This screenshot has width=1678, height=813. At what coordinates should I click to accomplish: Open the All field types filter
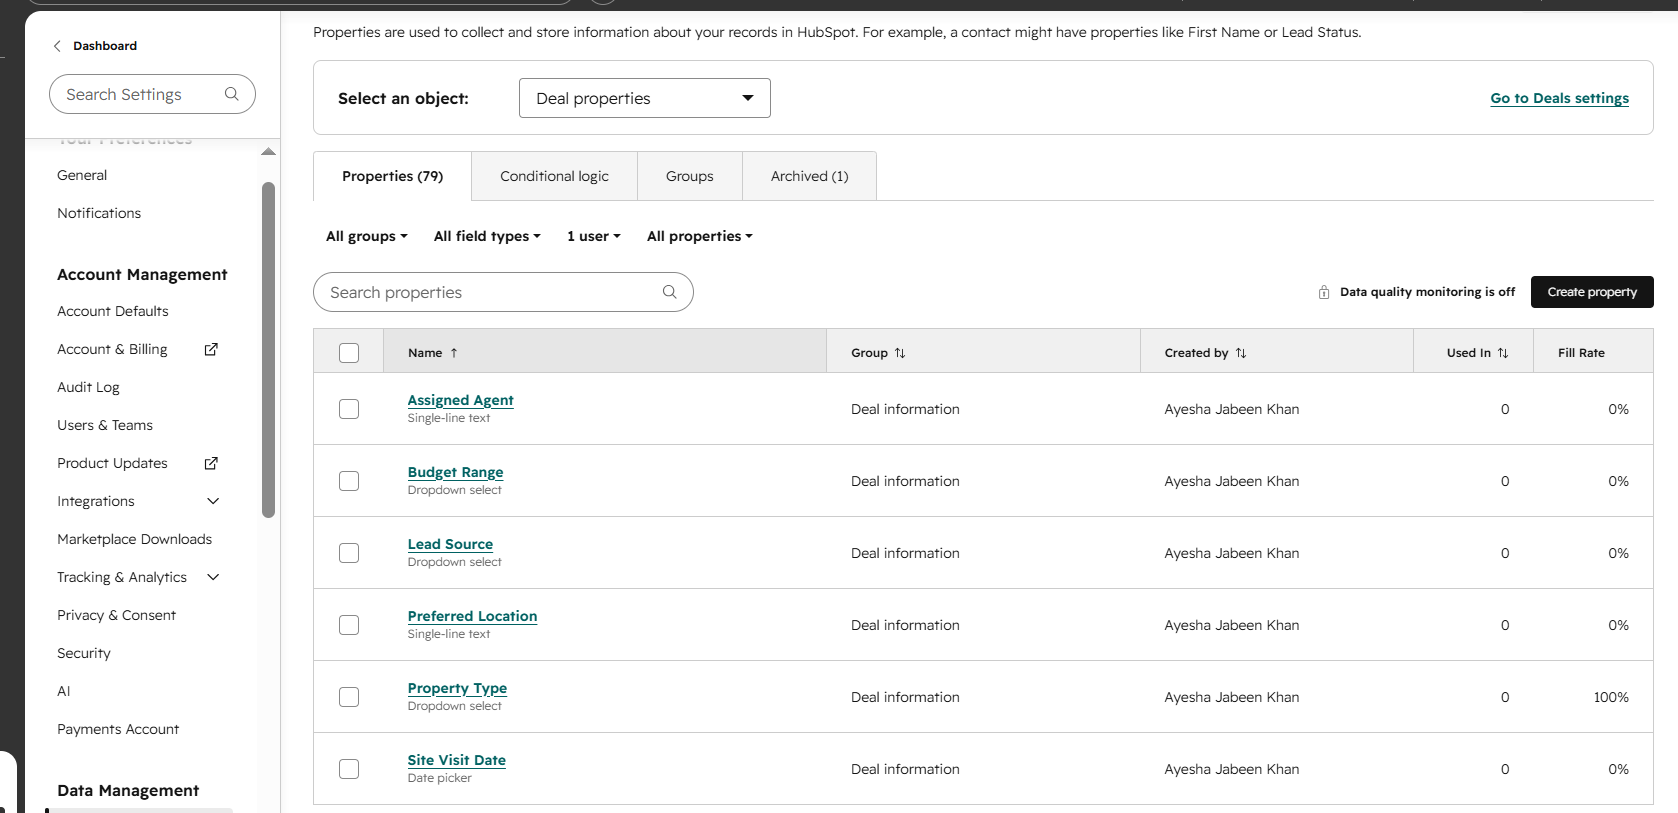click(x=487, y=236)
